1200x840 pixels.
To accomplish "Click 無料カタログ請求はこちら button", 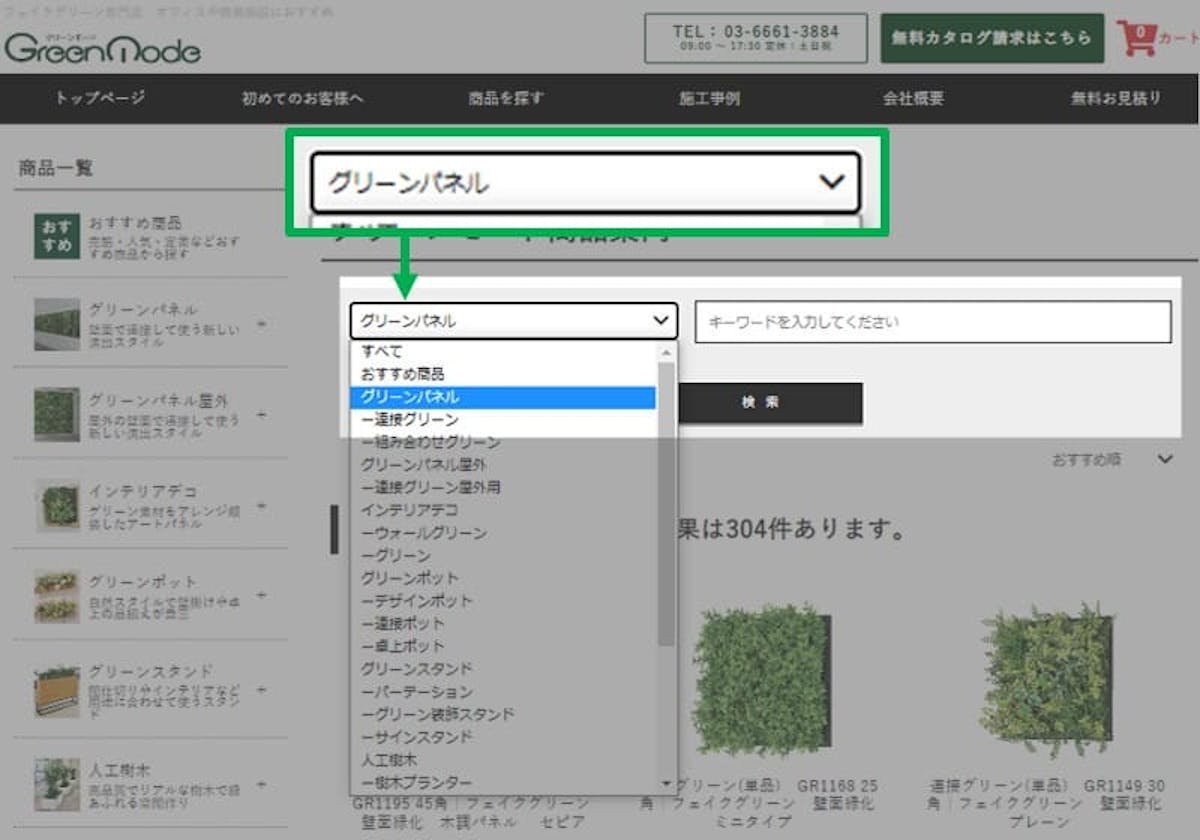I will pos(991,38).
